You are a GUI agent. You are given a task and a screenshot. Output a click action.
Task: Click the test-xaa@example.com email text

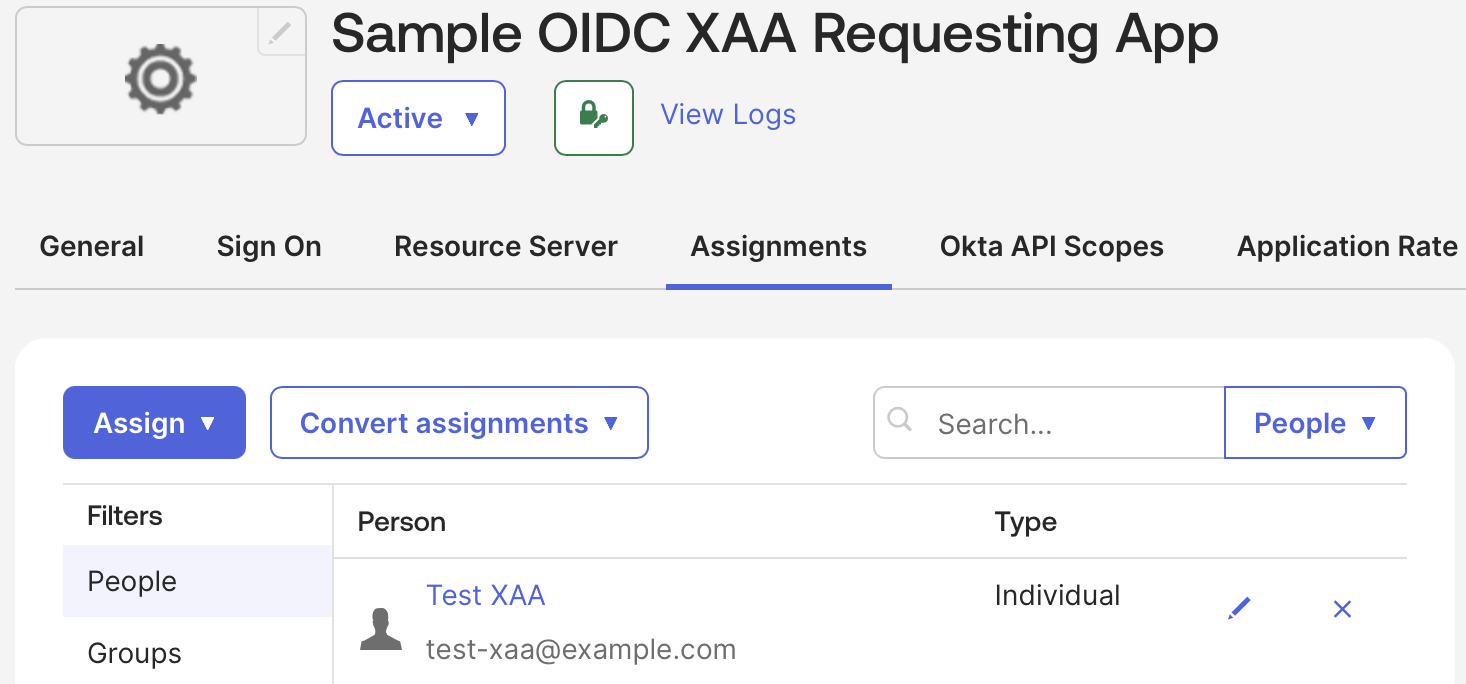[581, 650]
